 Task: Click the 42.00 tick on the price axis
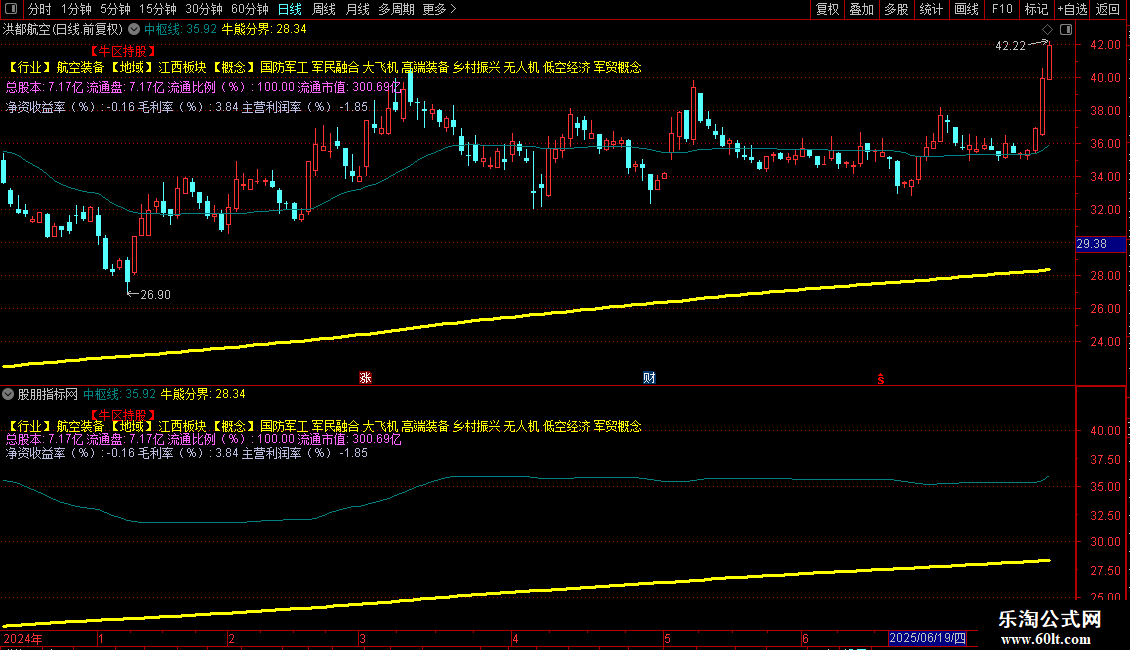click(x=1105, y=45)
